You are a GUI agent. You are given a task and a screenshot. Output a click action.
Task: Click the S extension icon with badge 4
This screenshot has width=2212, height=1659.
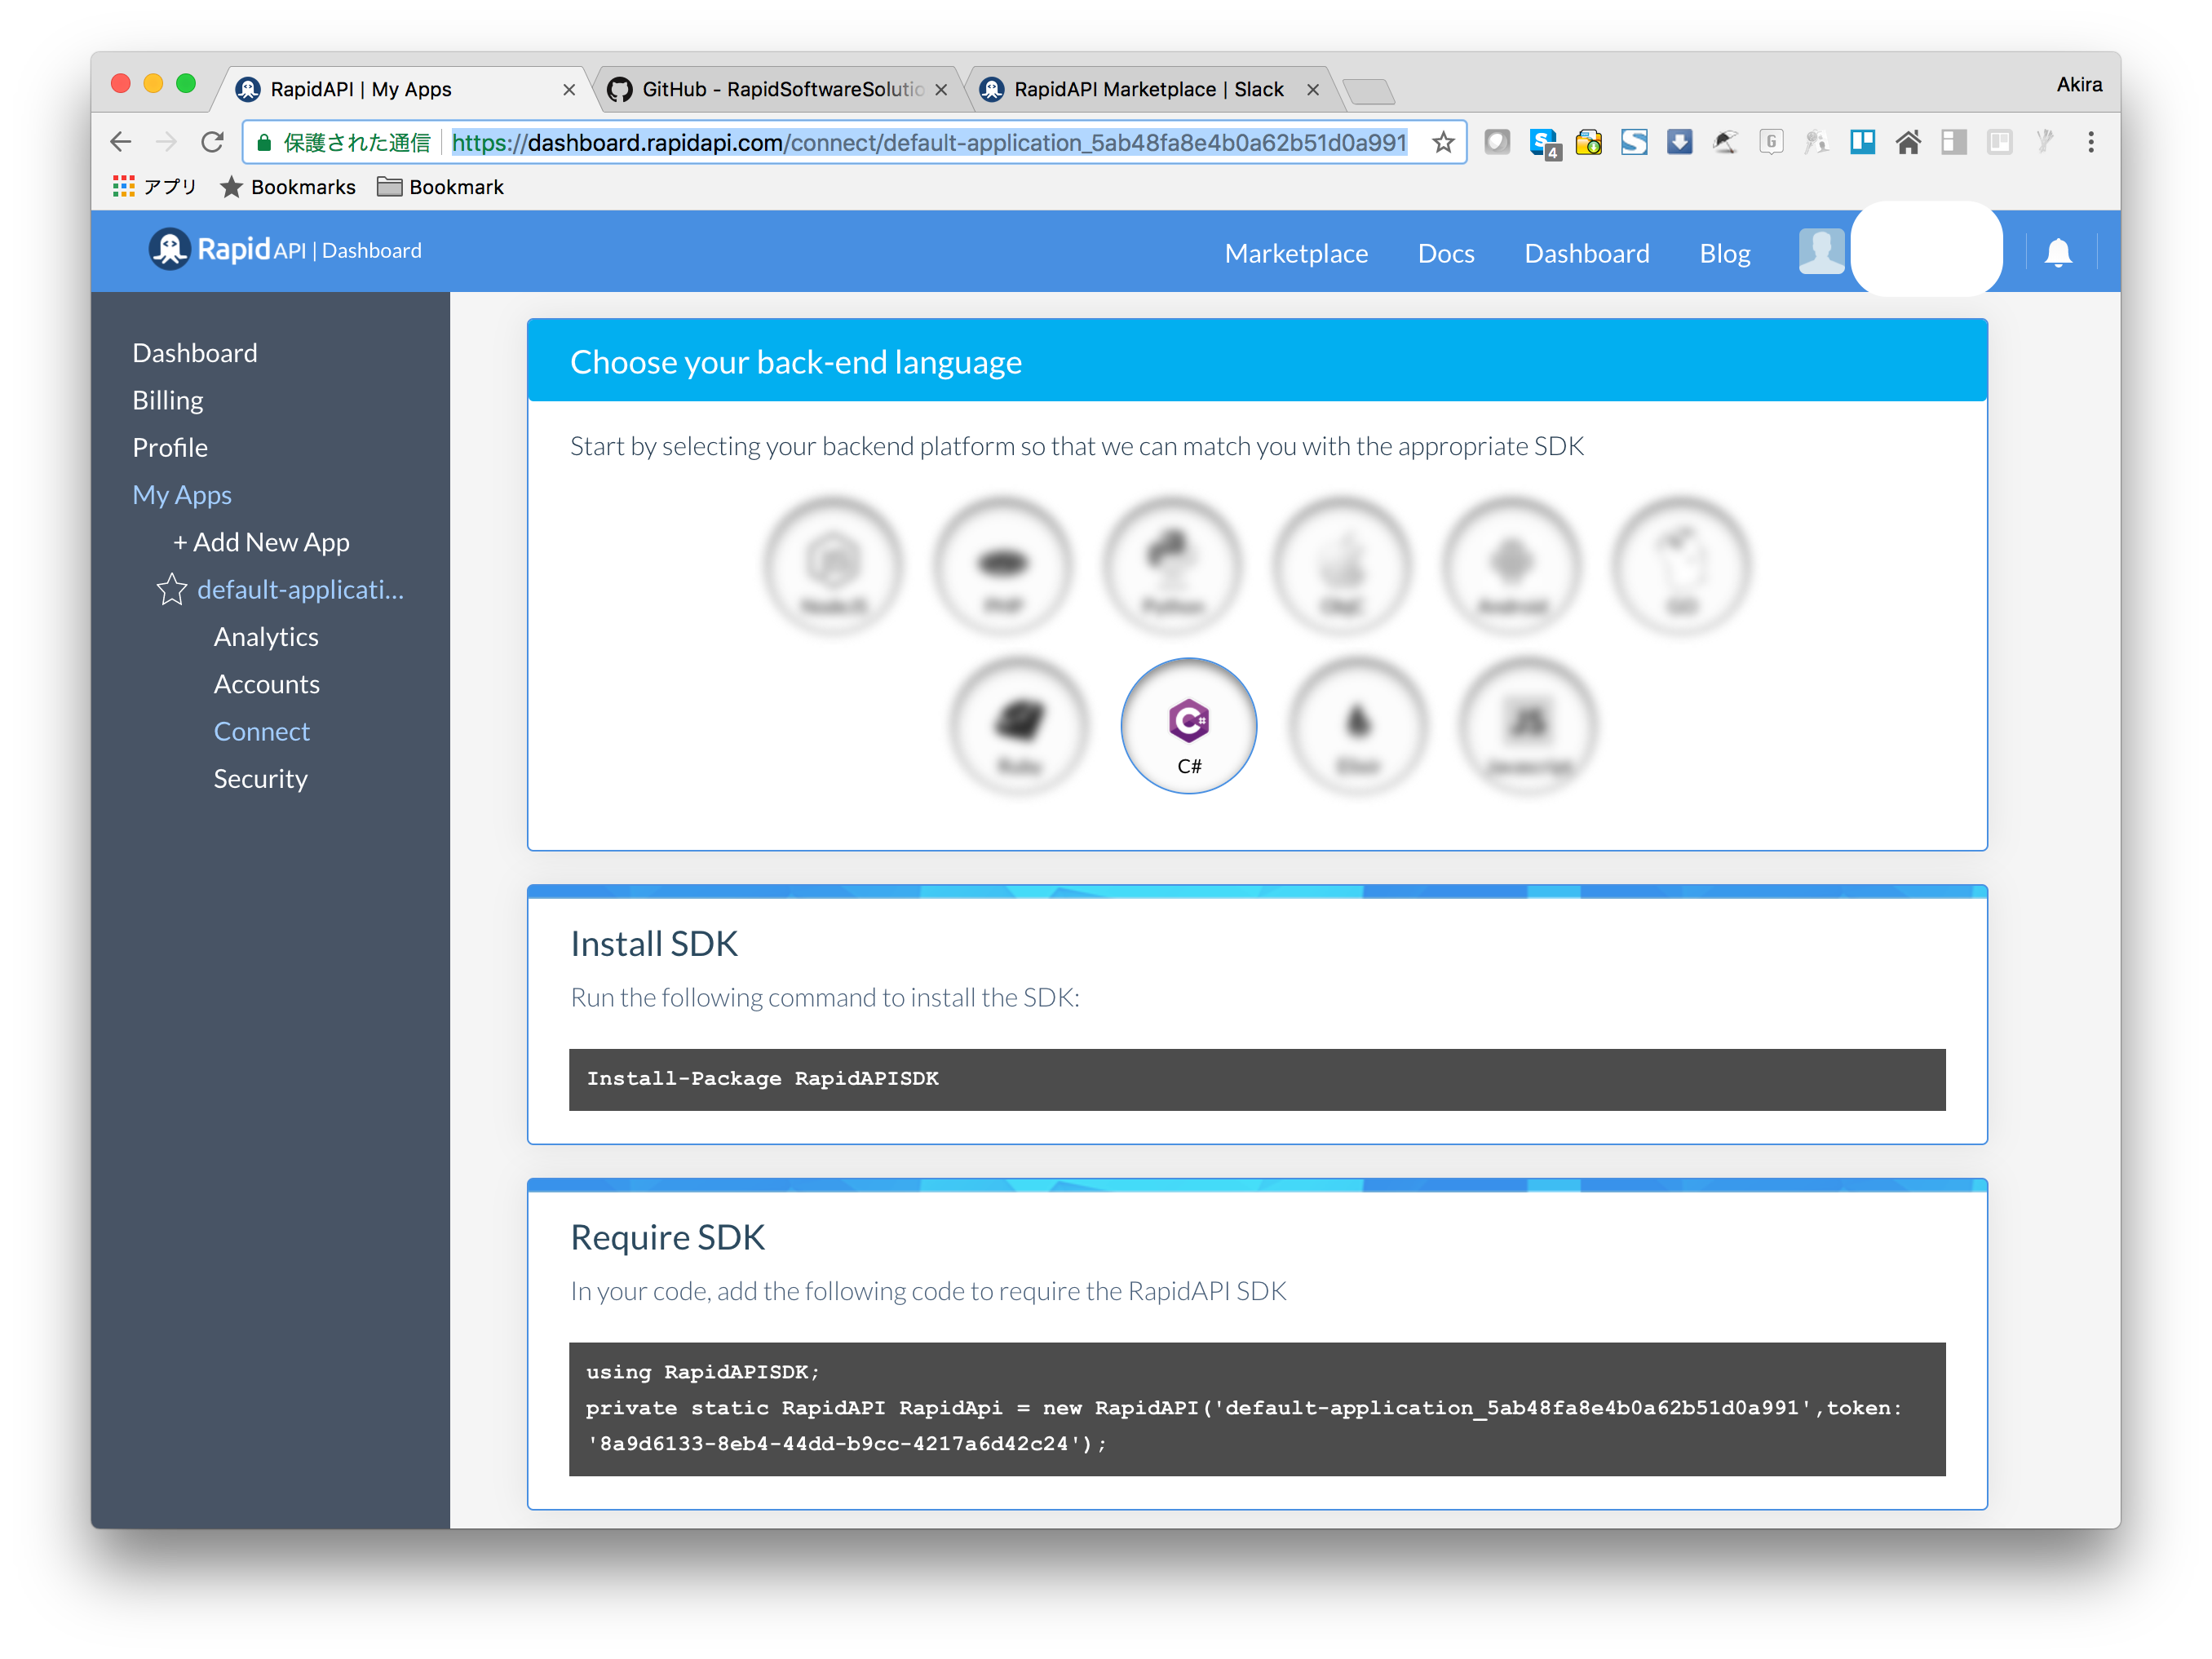pyautogui.click(x=1544, y=144)
